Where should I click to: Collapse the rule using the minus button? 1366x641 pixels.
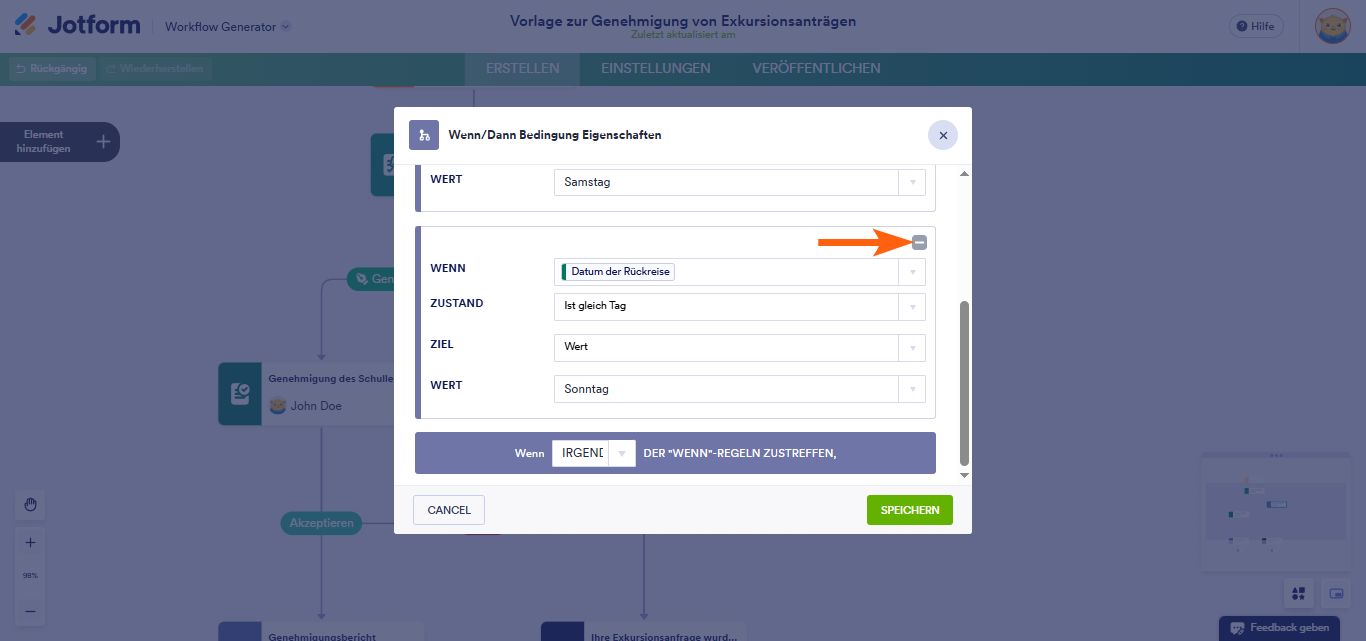pos(919,242)
